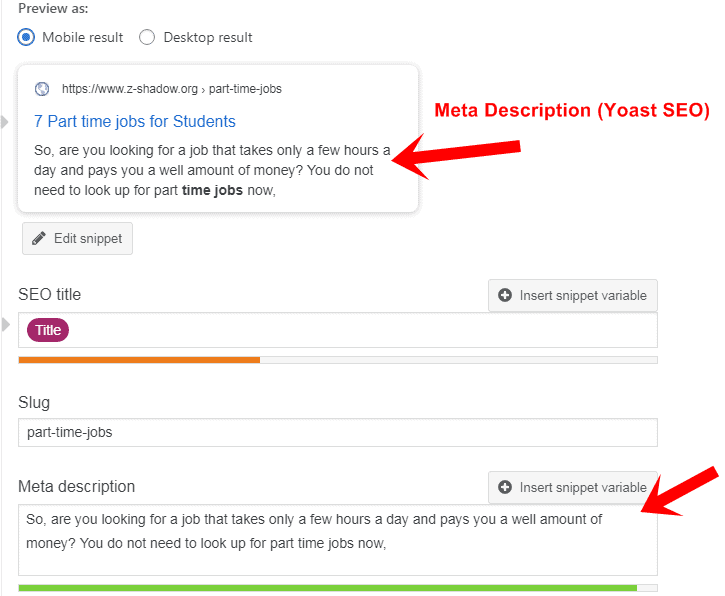Click the Edit snippet pencil button

77,239
